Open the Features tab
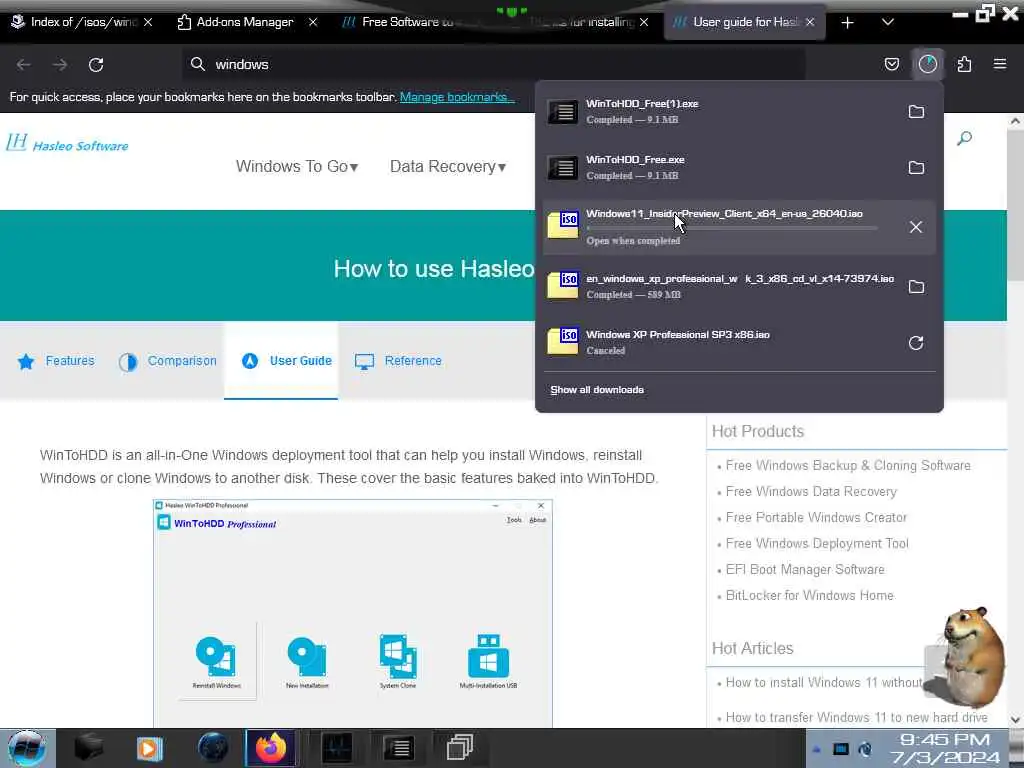 [x=56, y=361]
